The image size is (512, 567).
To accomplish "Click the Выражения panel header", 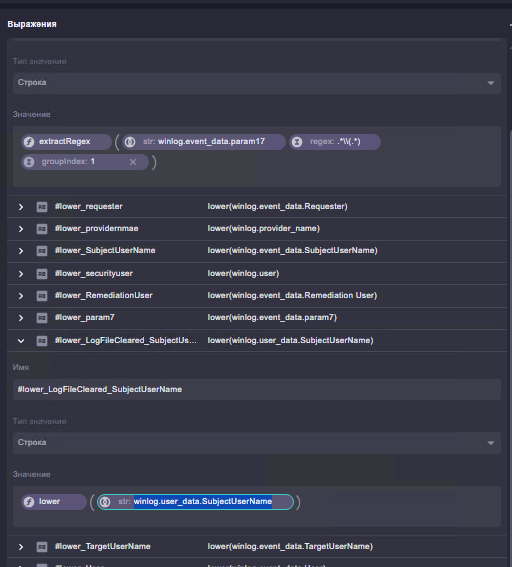I will click(x=32, y=24).
